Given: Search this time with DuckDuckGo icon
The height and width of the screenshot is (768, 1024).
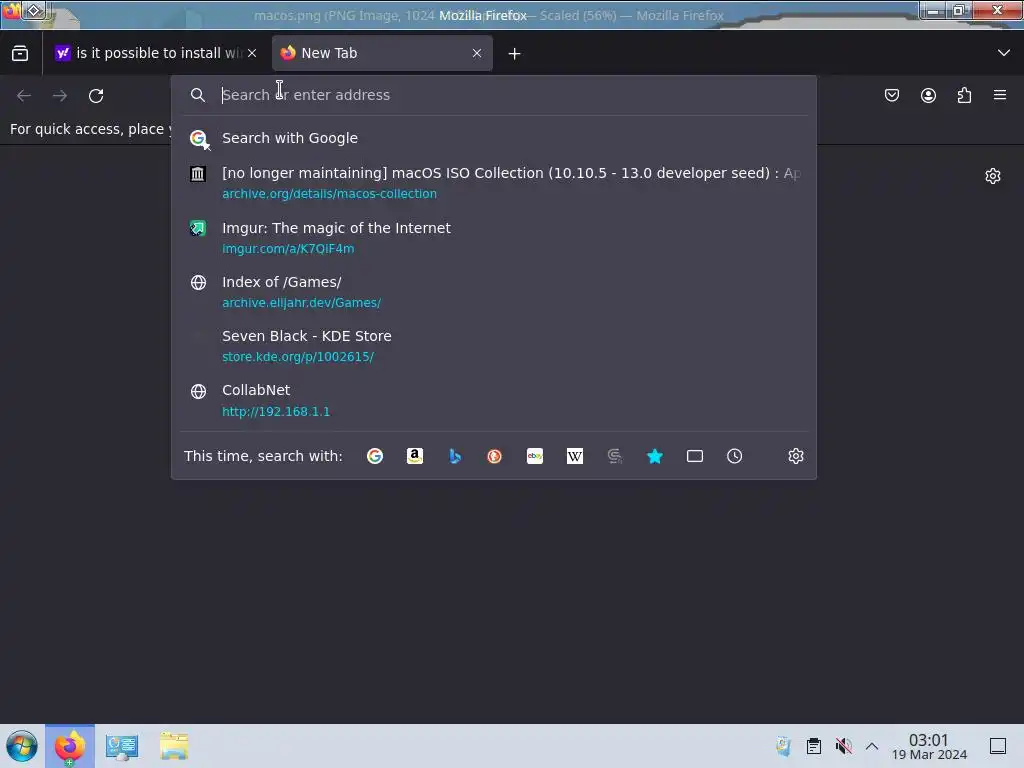Looking at the screenshot, I should tap(494, 456).
